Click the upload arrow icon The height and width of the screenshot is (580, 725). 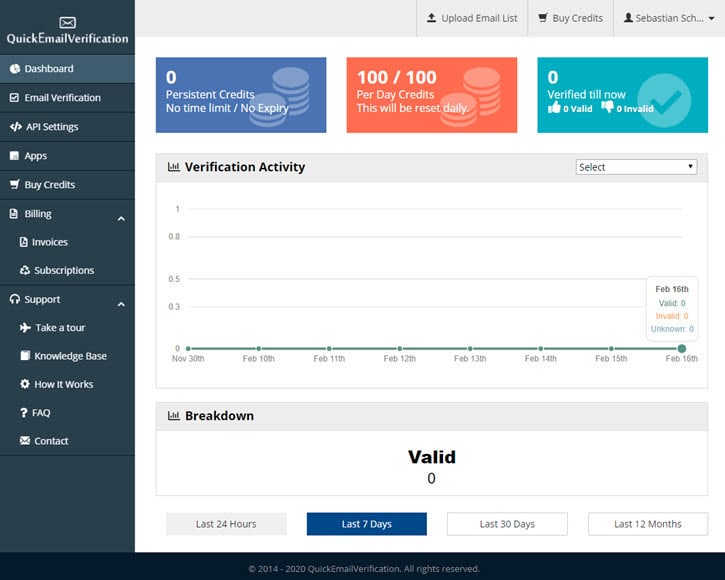pos(431,18)
